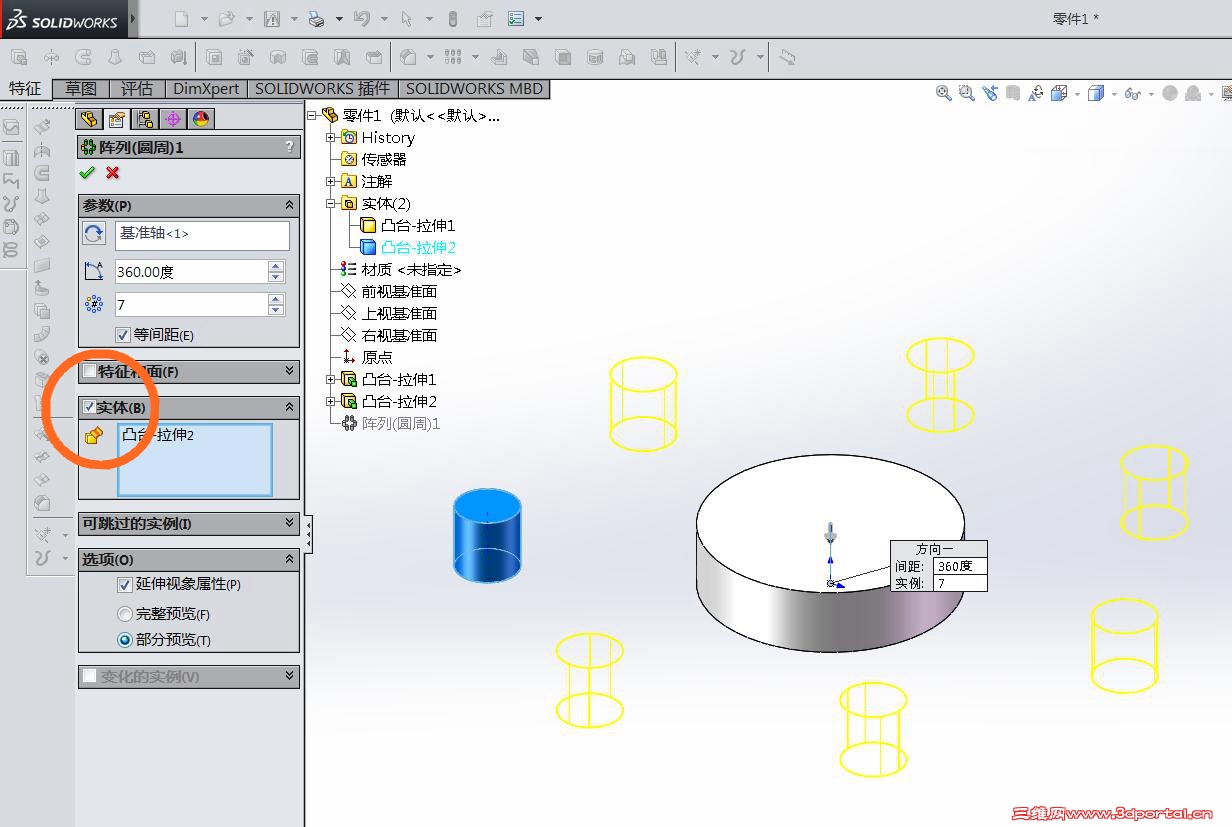Click the Zoom to Area icon
The width and height of the screenshot is (1232, 827).
point(966,93)
